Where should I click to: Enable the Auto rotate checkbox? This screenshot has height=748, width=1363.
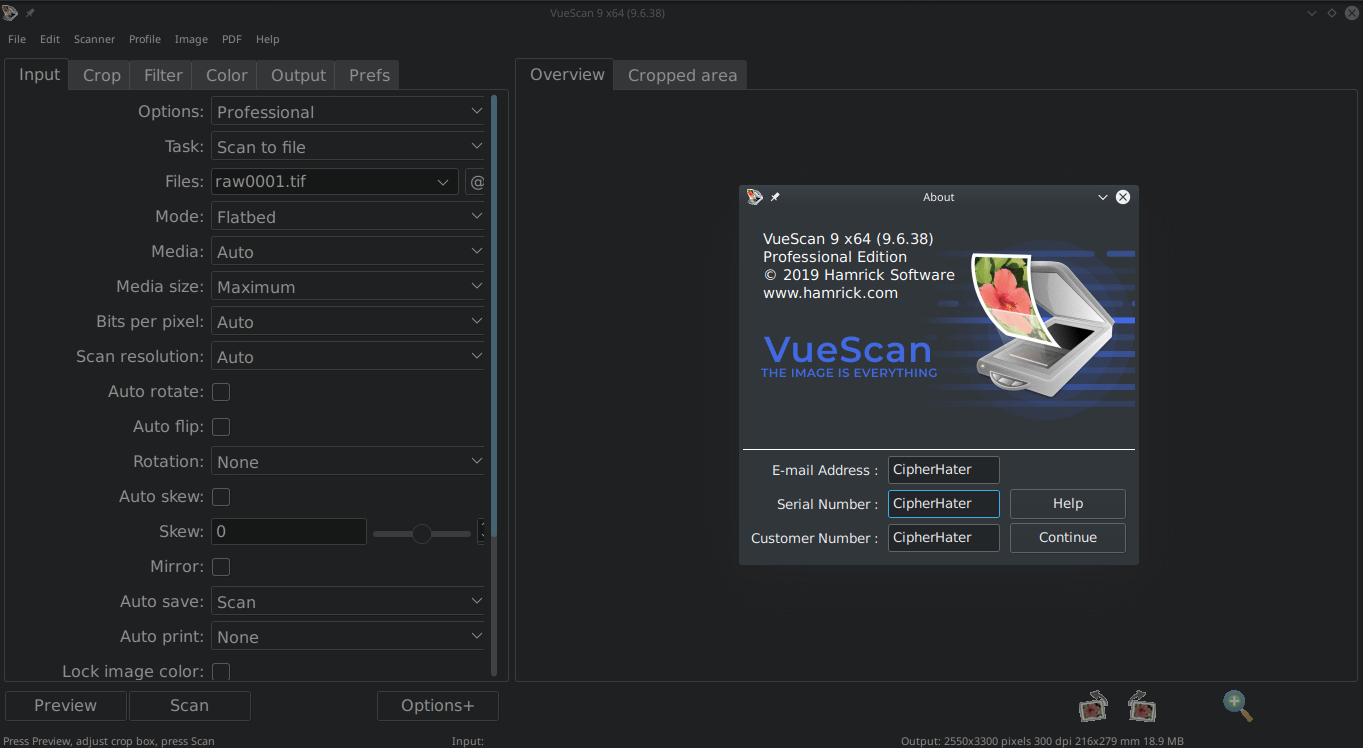221,392
